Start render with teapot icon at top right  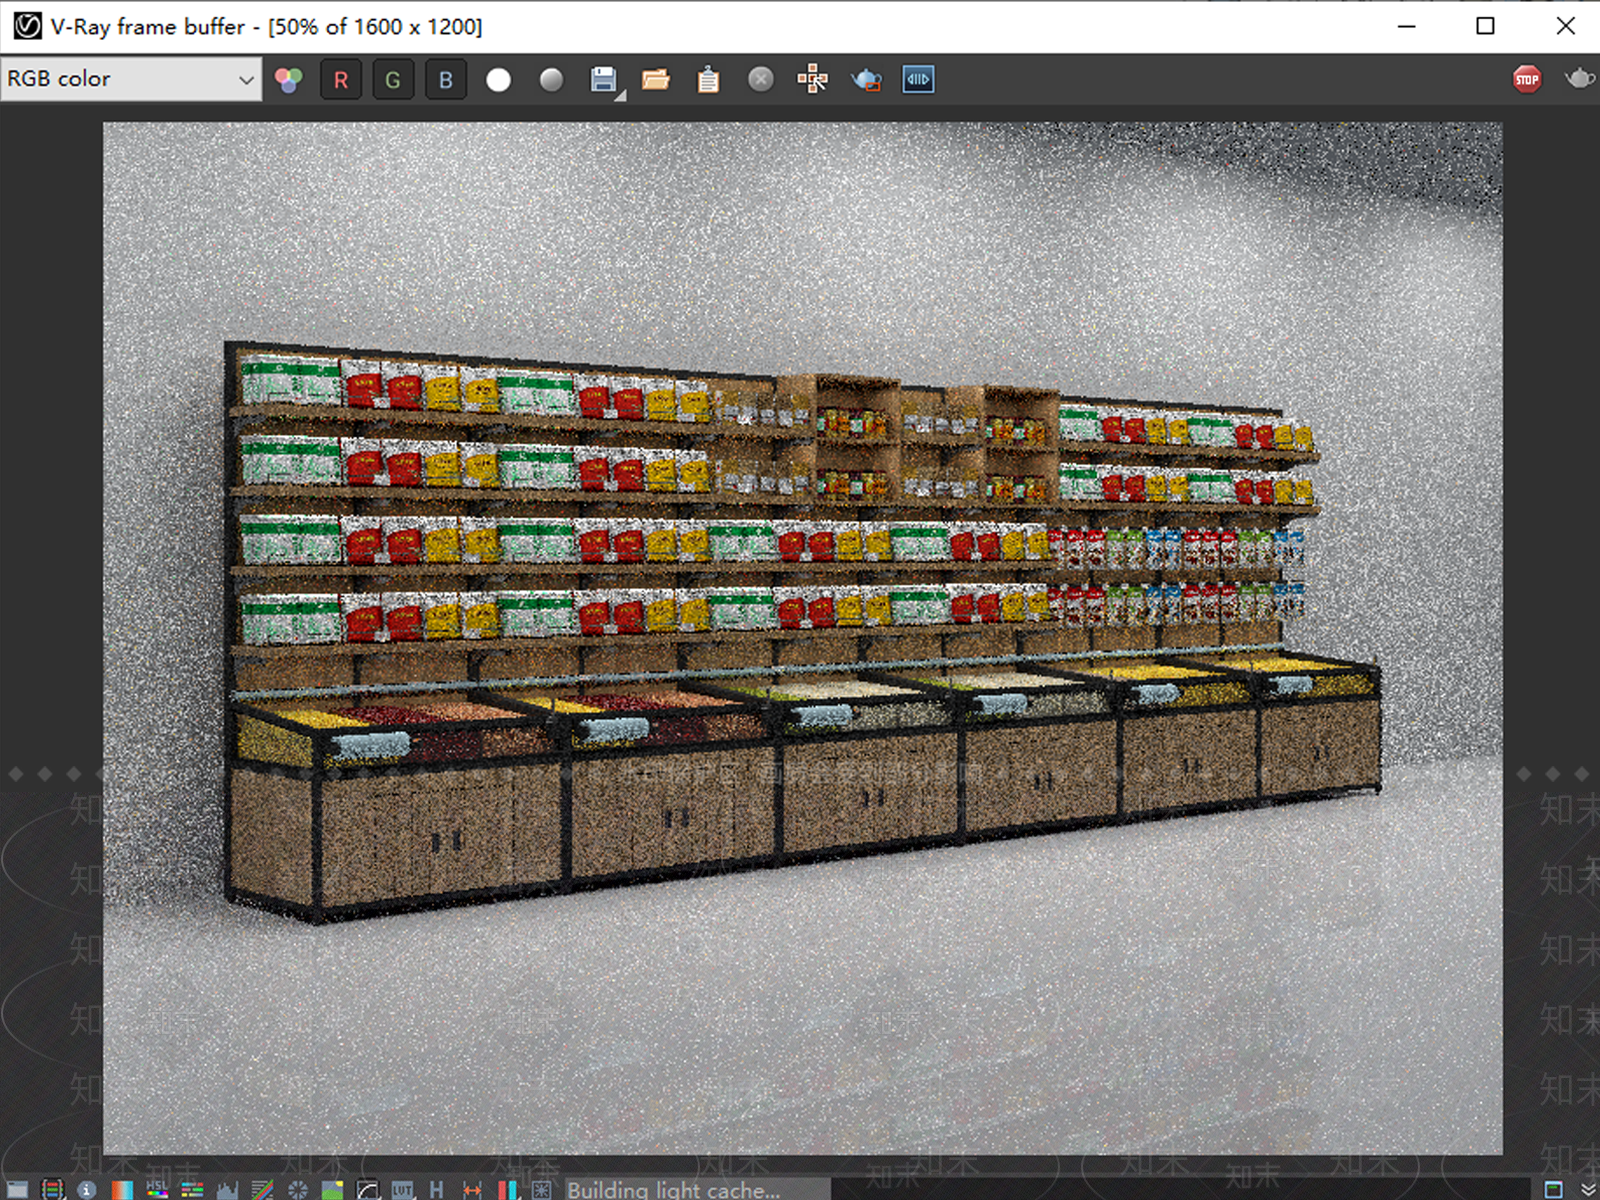[1580, 78]
